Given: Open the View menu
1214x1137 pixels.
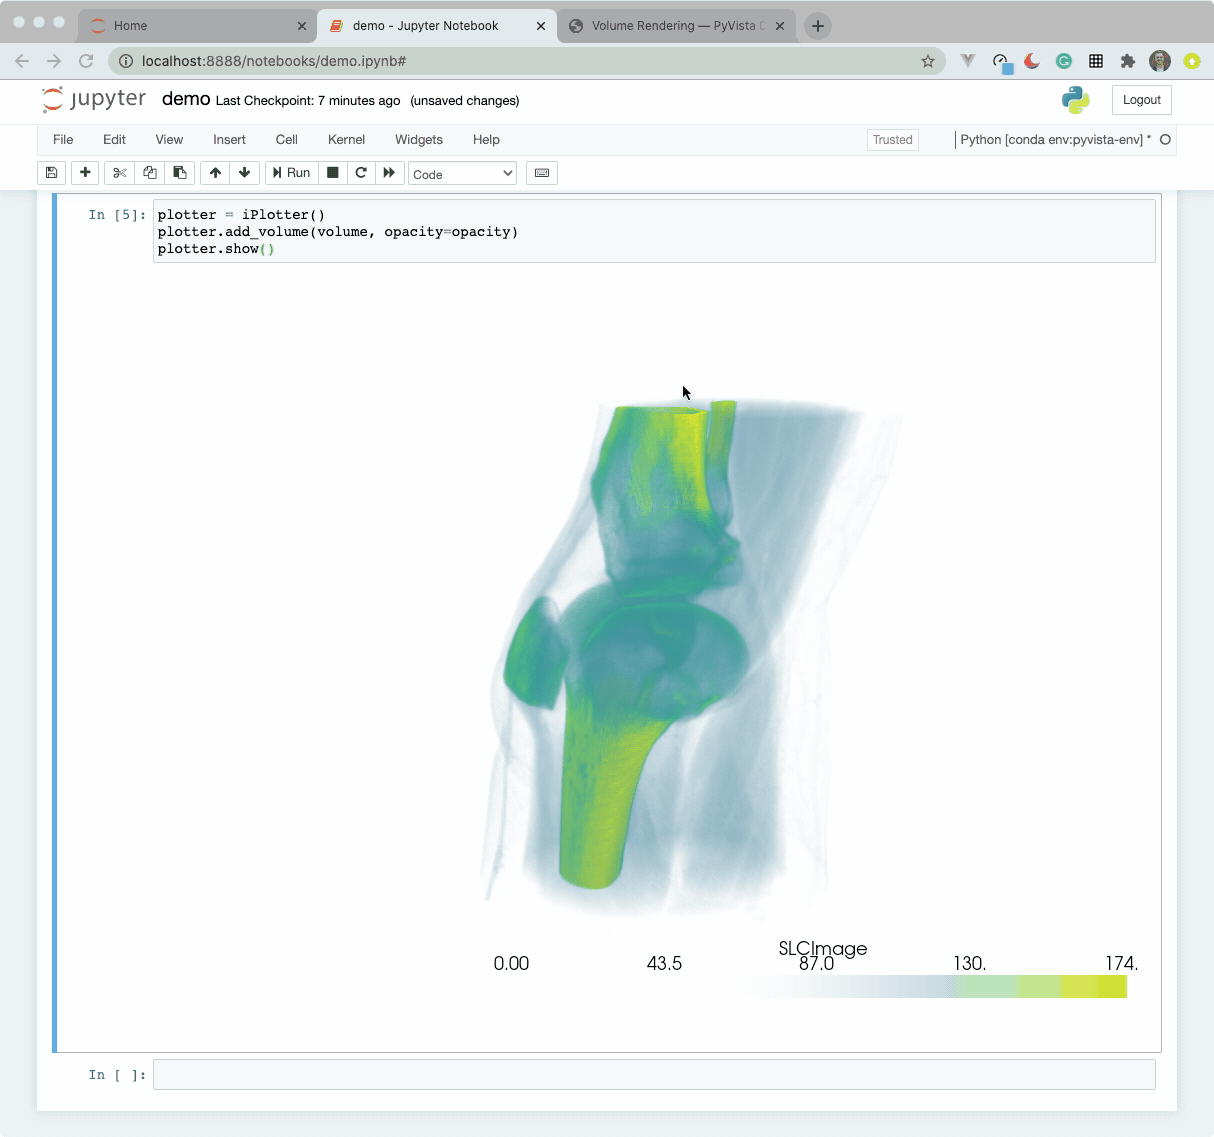Looking at the screenshot, I should pyautogui.click(x=169, y=140).
